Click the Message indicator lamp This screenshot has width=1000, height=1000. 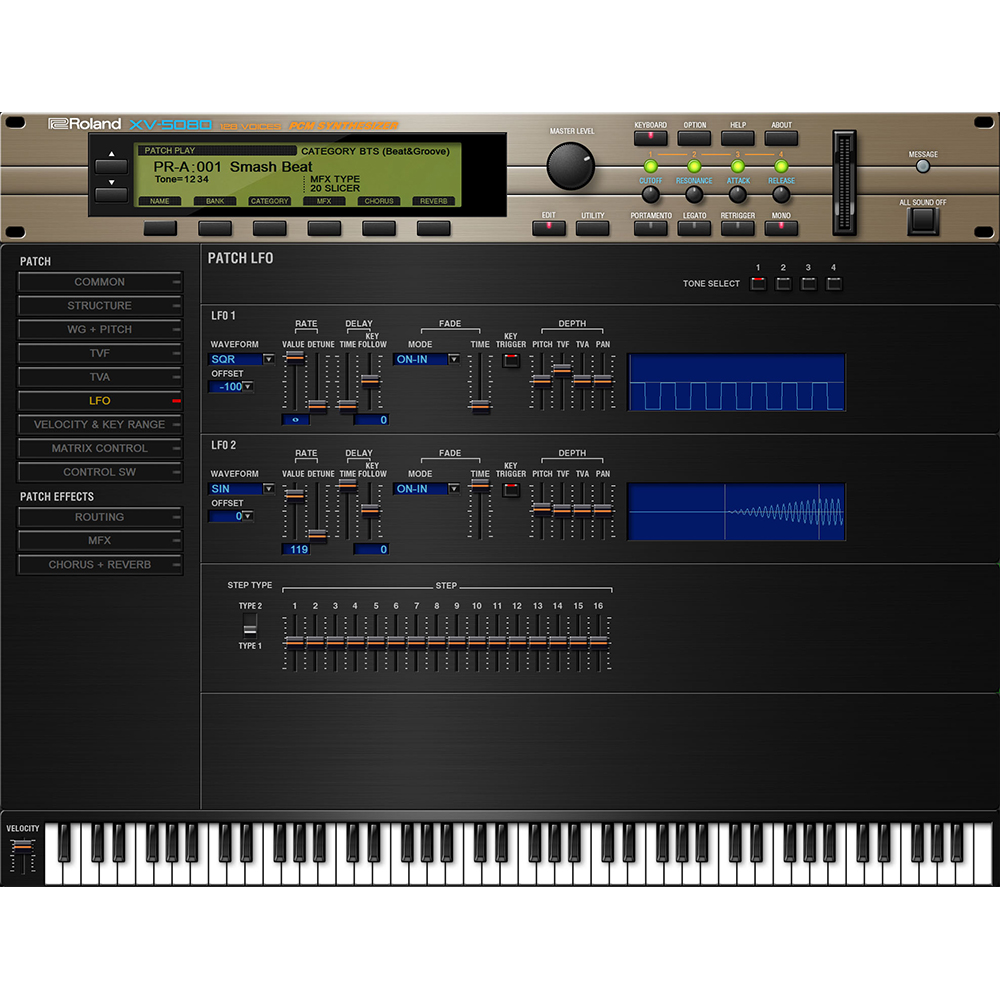tap(922, 166)
